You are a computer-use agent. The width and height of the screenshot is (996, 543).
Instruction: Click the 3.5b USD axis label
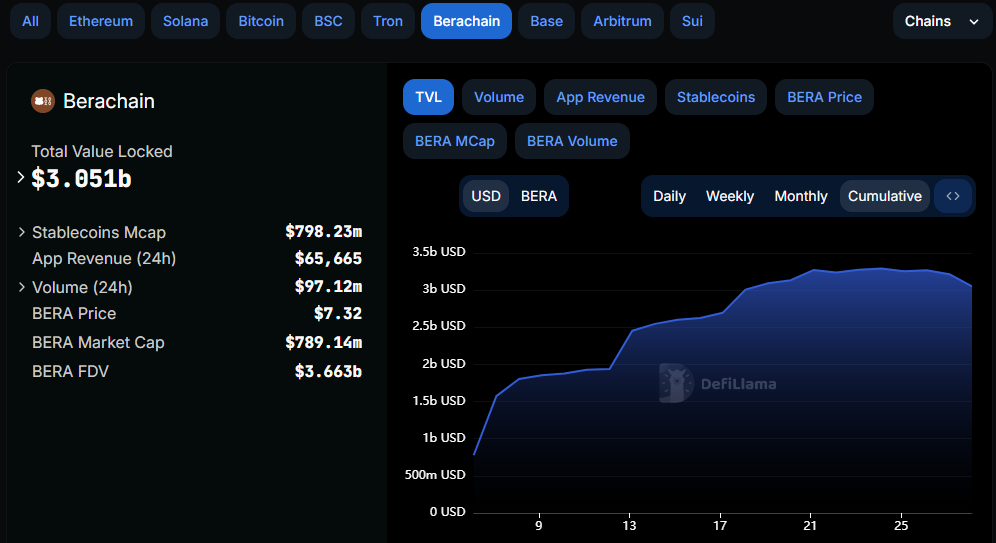point(439,251)
